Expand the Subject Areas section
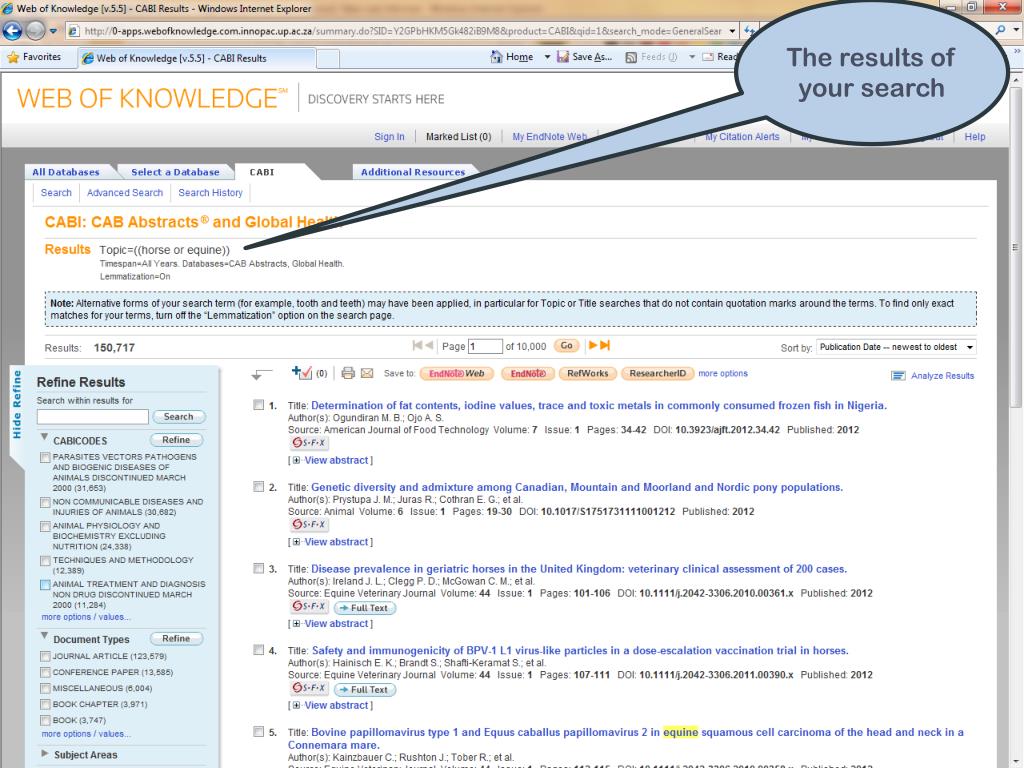Viewport: 1024px width, 768px height. [x=44, y=753]
